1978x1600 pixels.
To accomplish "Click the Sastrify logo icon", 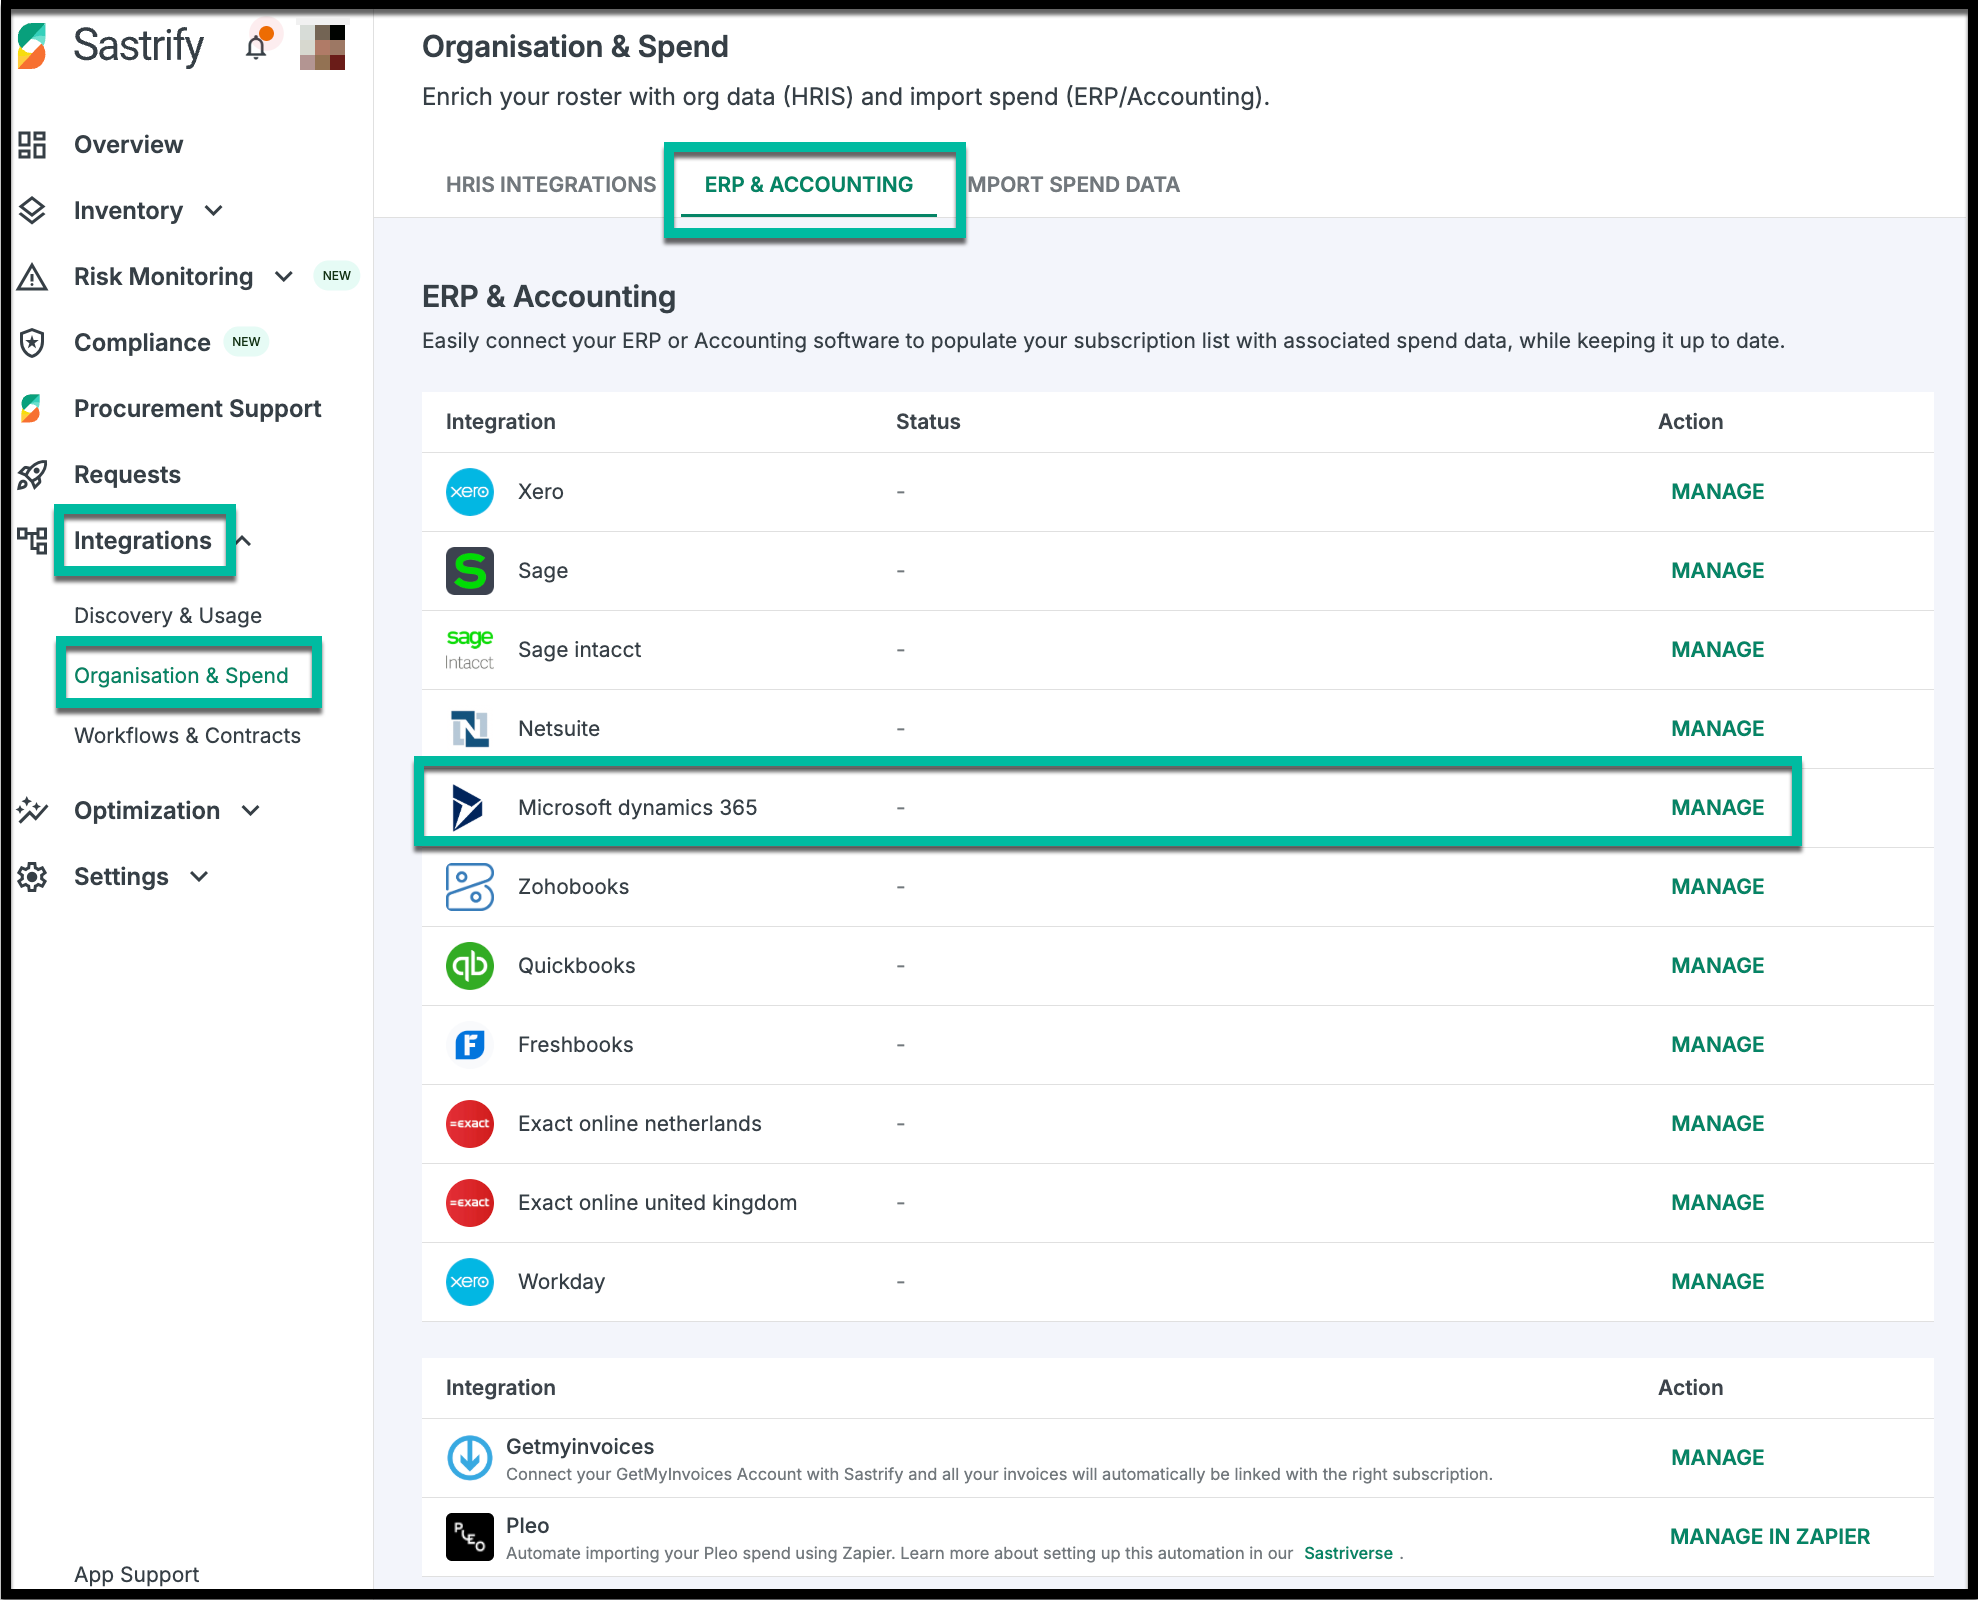I will click(32, 46).
